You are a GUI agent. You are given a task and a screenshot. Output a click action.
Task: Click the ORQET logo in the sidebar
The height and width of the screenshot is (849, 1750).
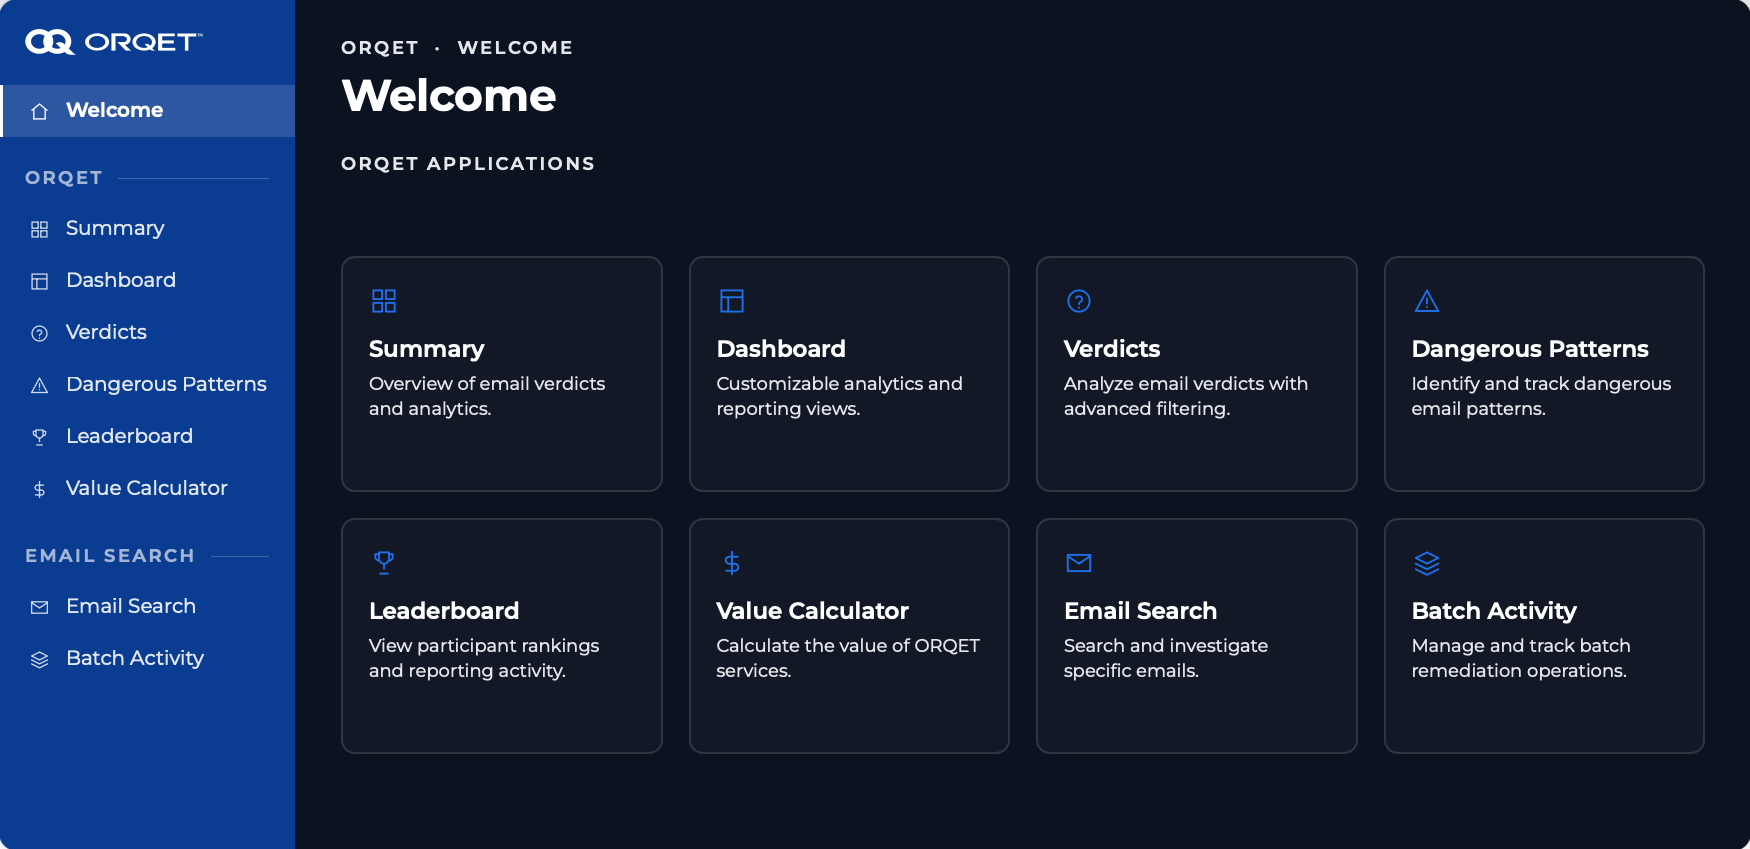113,42
